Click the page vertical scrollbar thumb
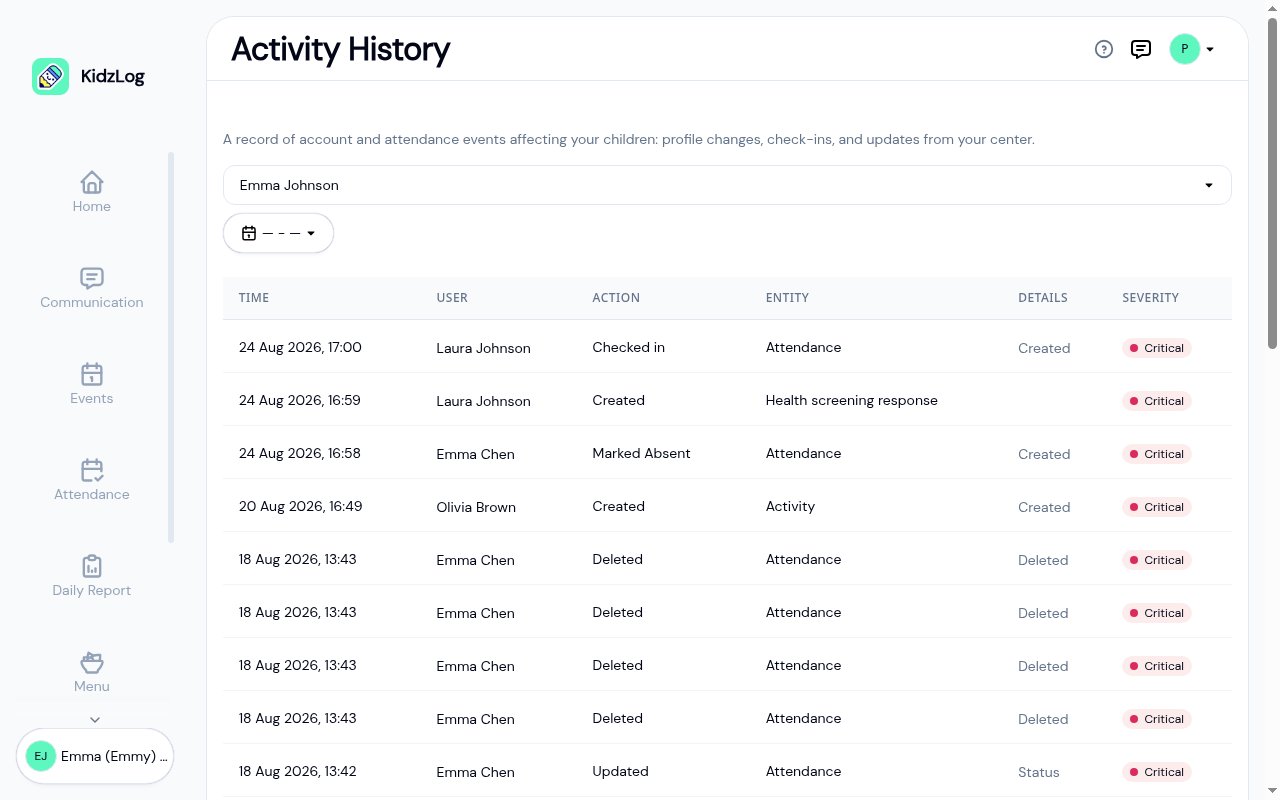 pyautogui.click(x=1272, y=182)
